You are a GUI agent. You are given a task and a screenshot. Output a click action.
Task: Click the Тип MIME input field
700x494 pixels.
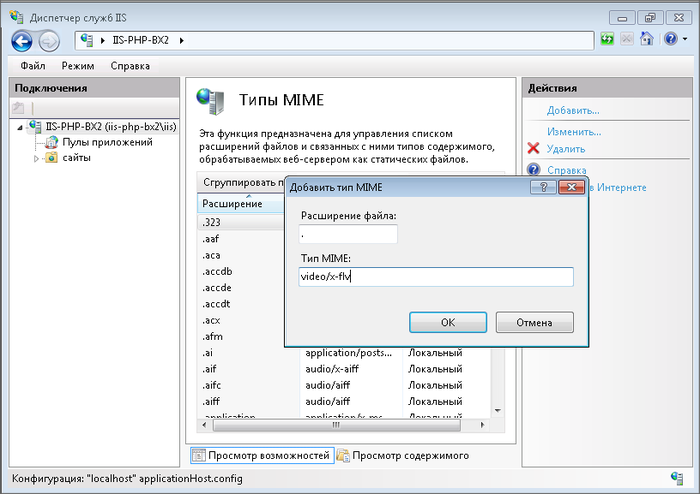[x=436, y=277]
